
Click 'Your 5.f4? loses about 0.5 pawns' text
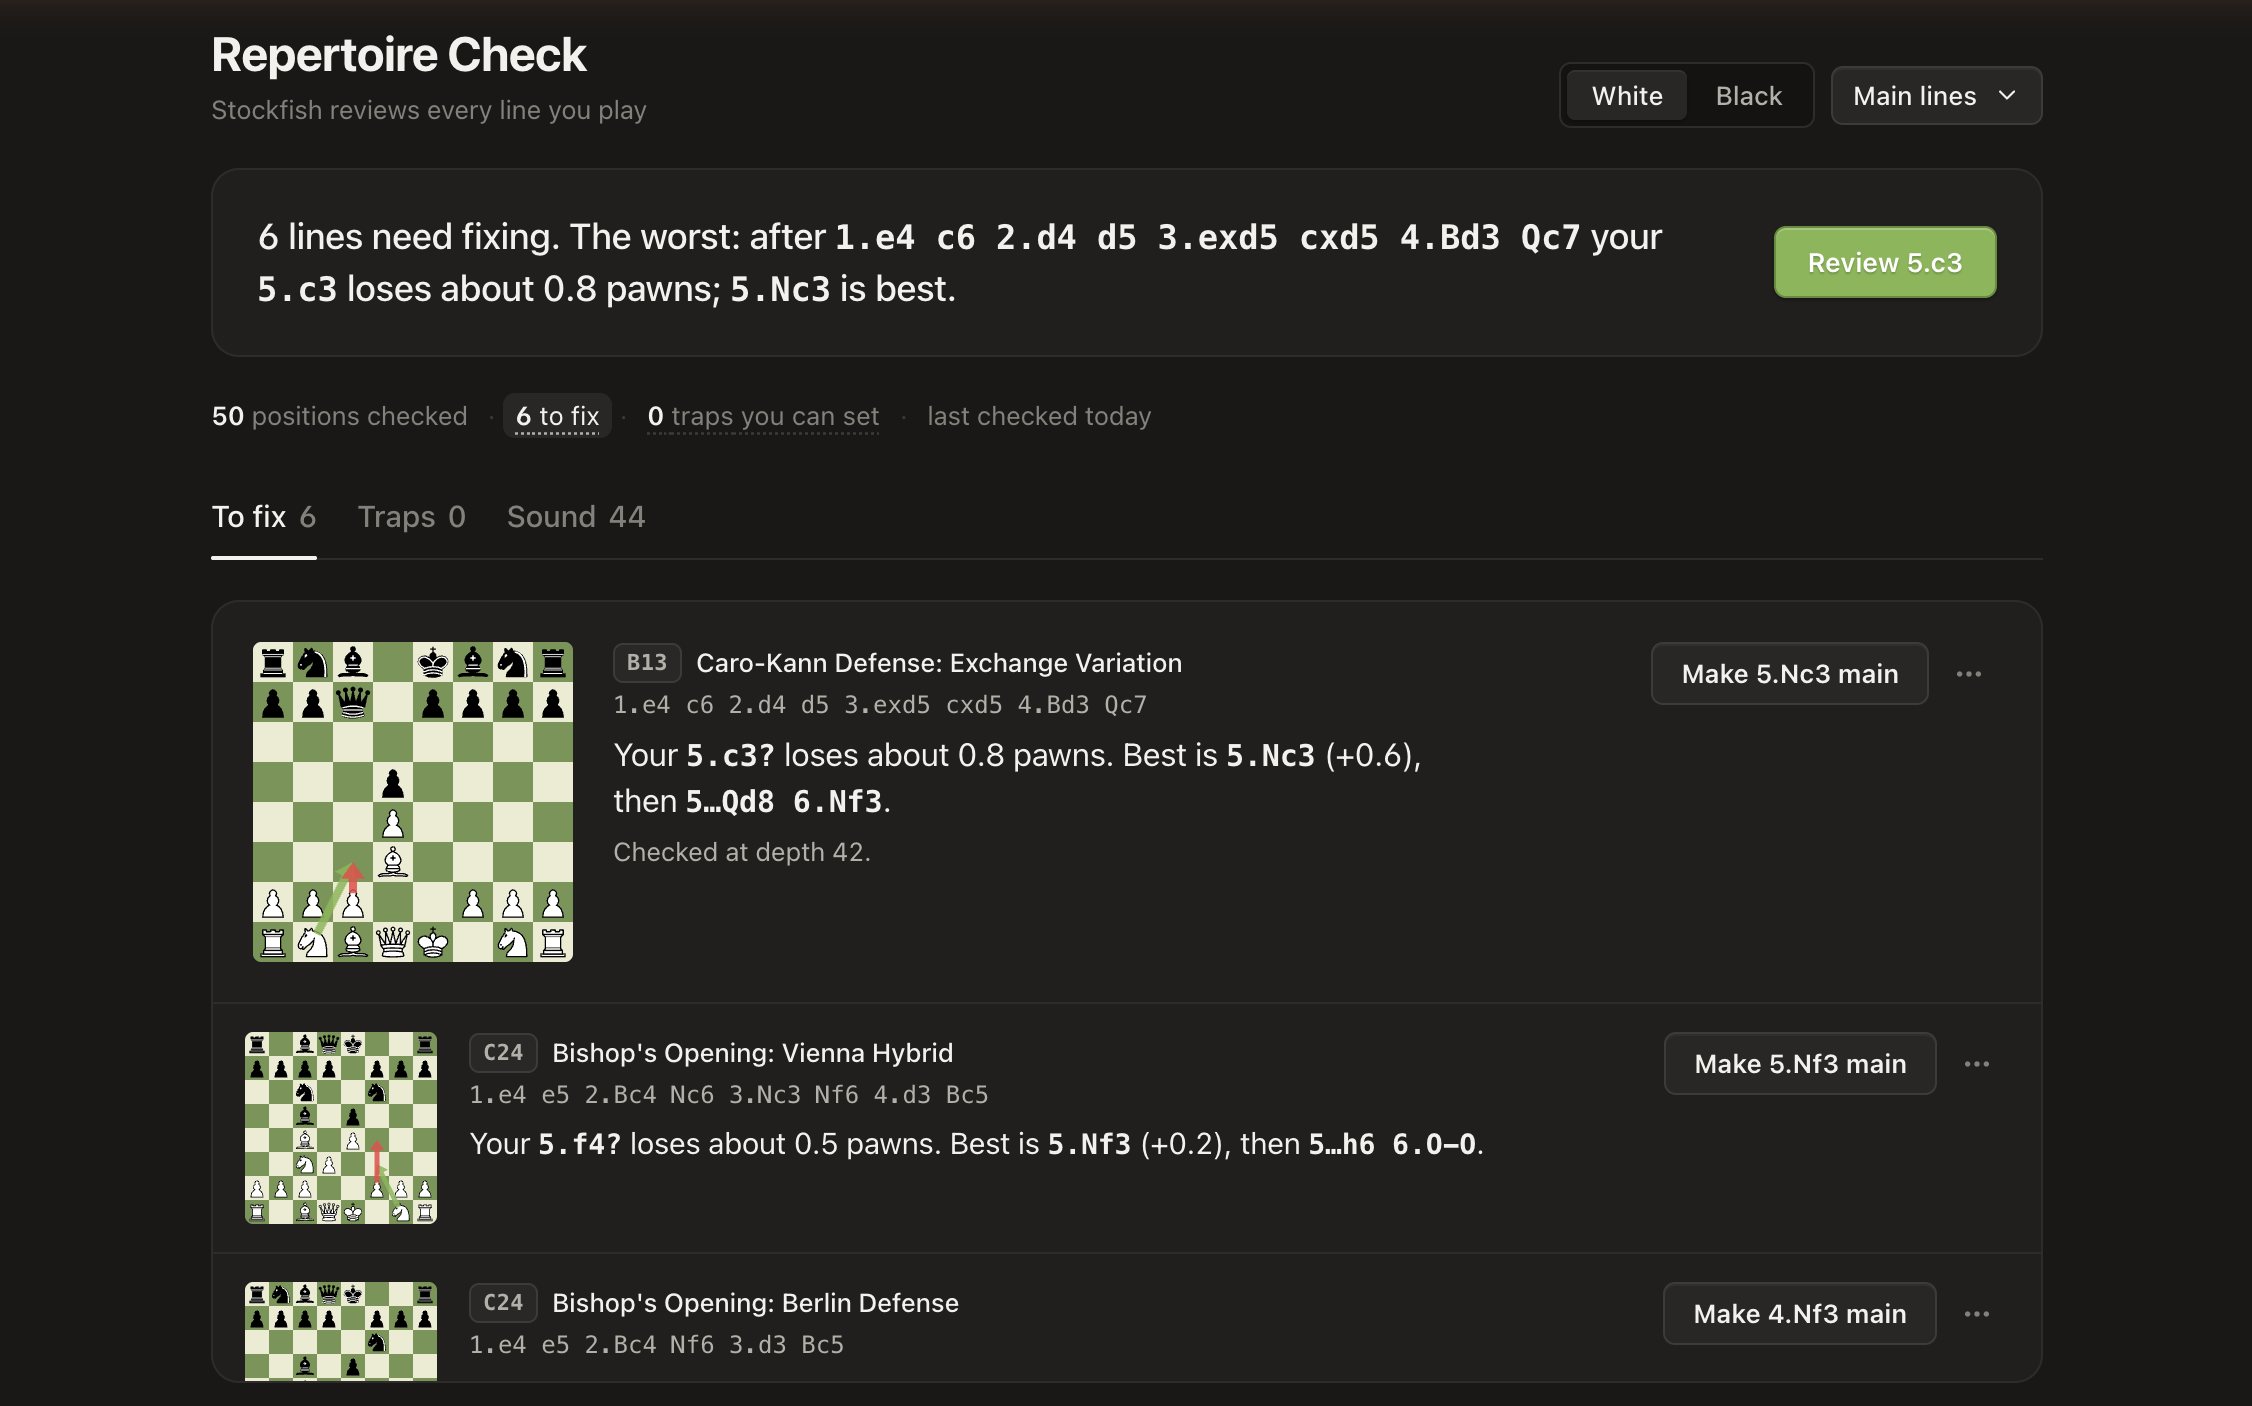pyautogui.click(x=703, y=1144)
